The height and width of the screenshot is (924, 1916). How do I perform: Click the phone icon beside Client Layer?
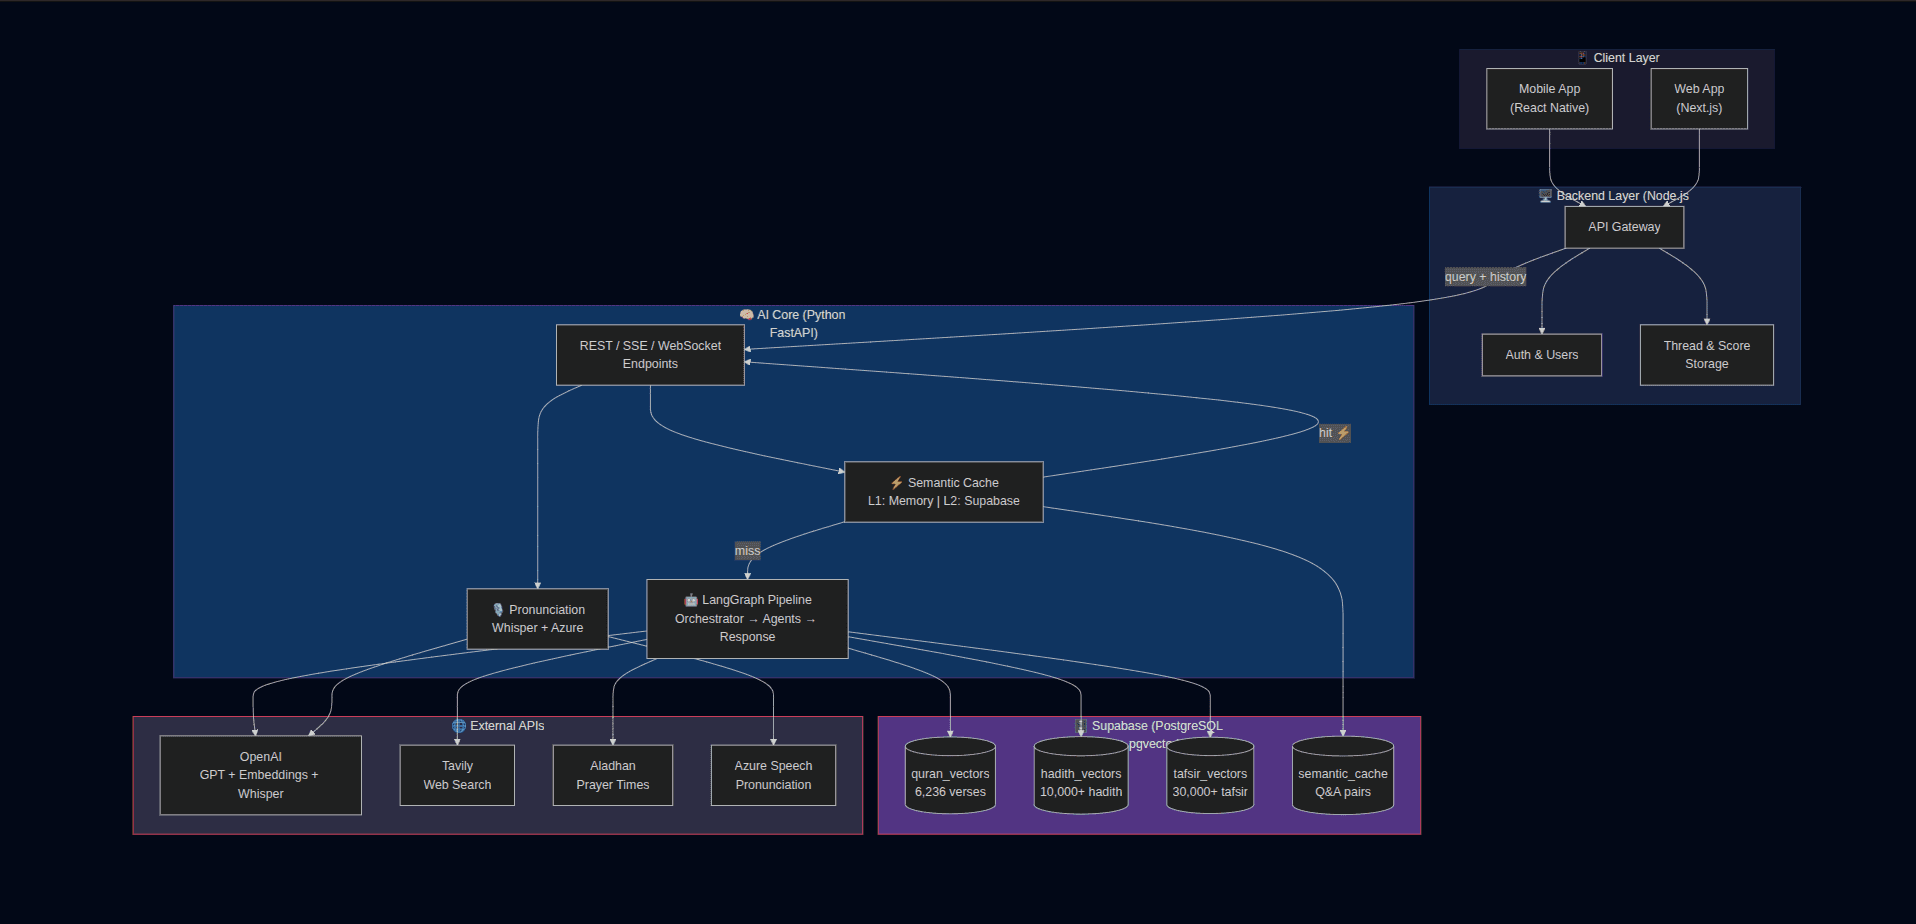click(x=1582, y=58)
